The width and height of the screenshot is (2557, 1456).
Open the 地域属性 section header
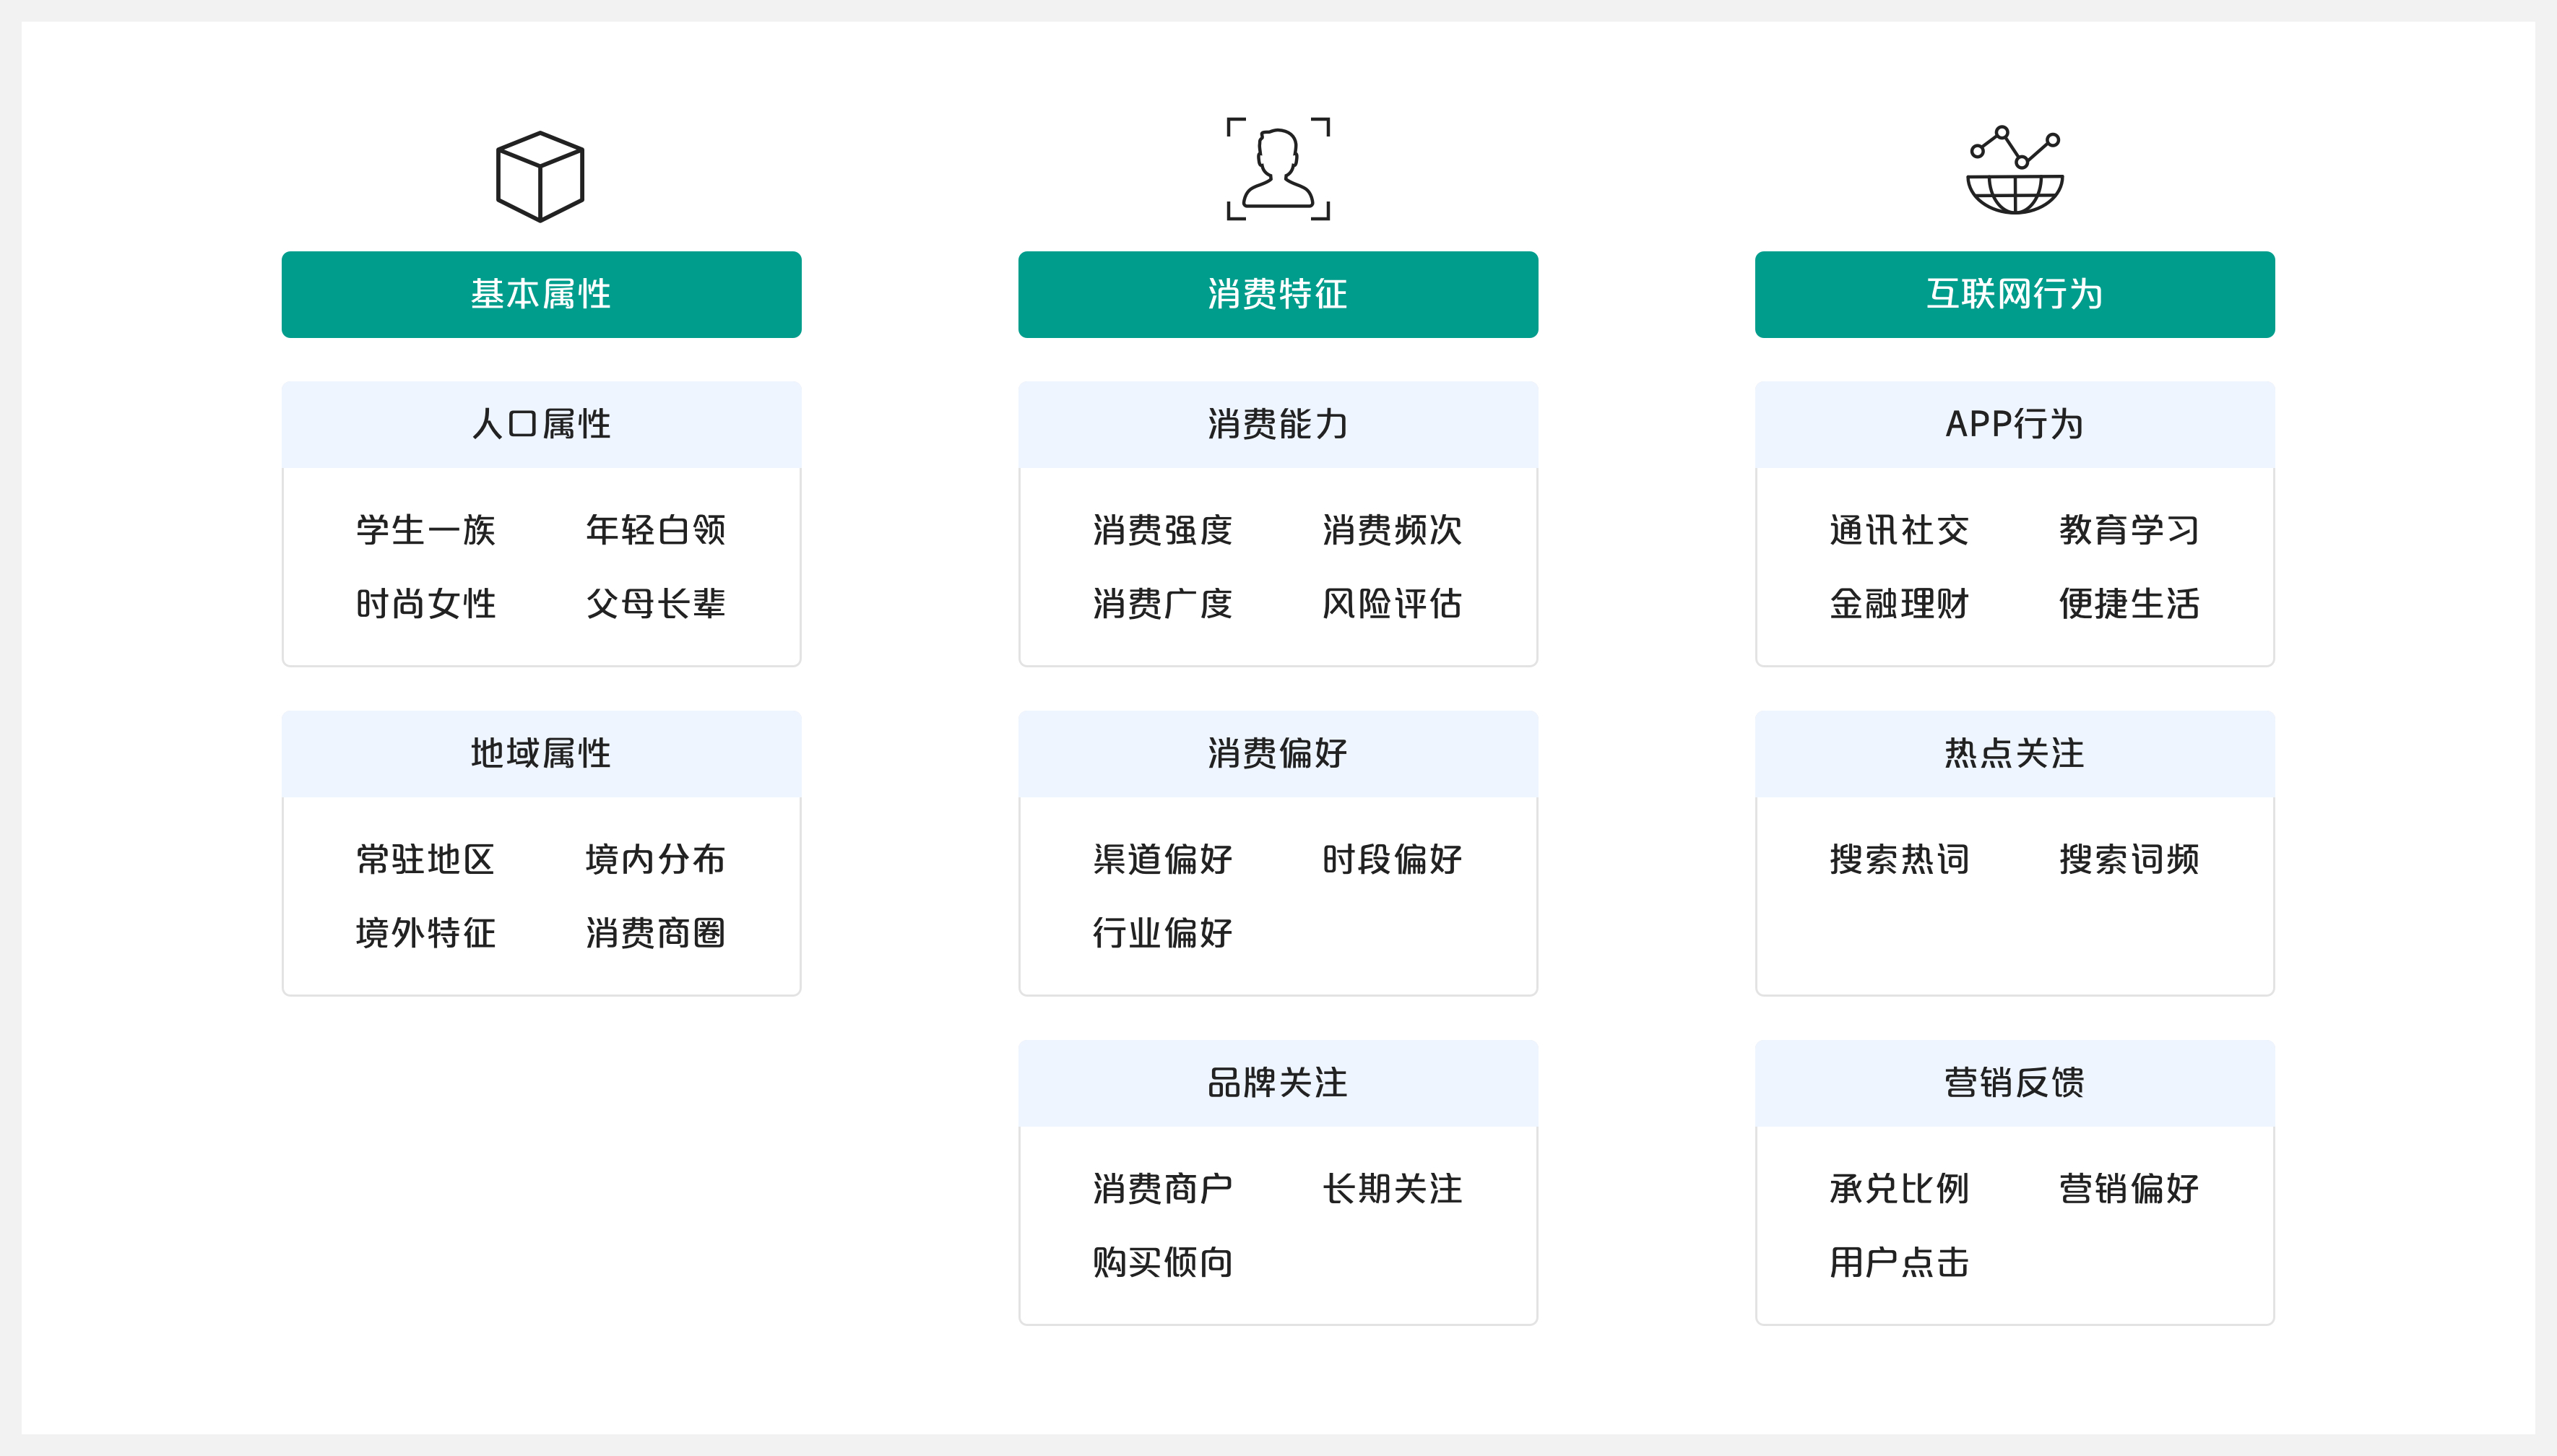coord(541,753)
